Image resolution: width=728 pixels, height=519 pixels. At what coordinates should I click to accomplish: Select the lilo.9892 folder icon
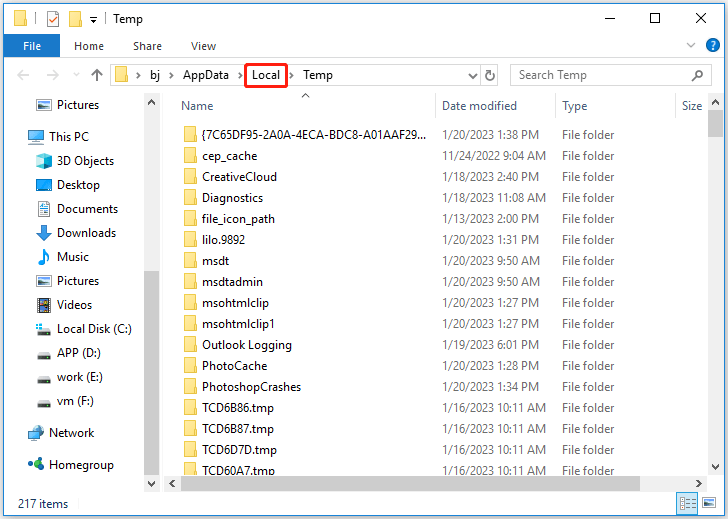[x=190, y=240]
